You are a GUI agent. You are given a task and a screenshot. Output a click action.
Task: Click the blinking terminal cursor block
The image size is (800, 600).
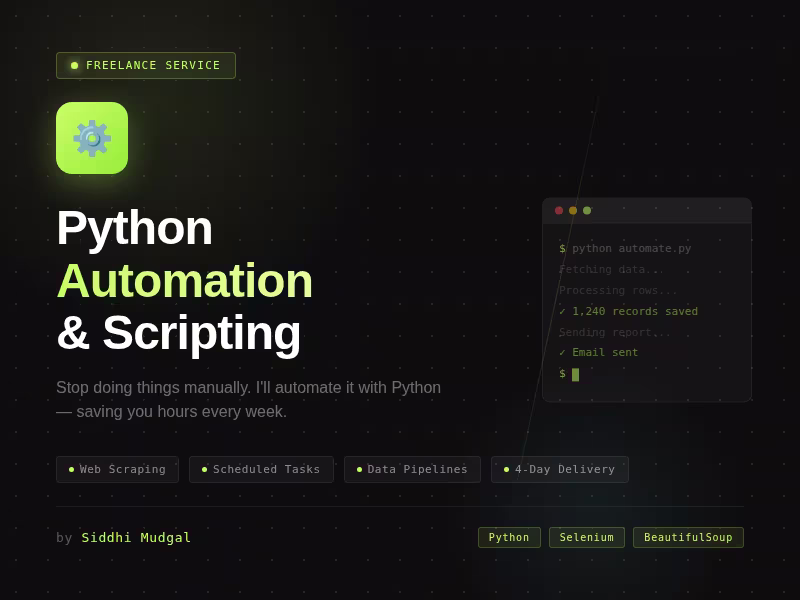[x=576, y=374]
